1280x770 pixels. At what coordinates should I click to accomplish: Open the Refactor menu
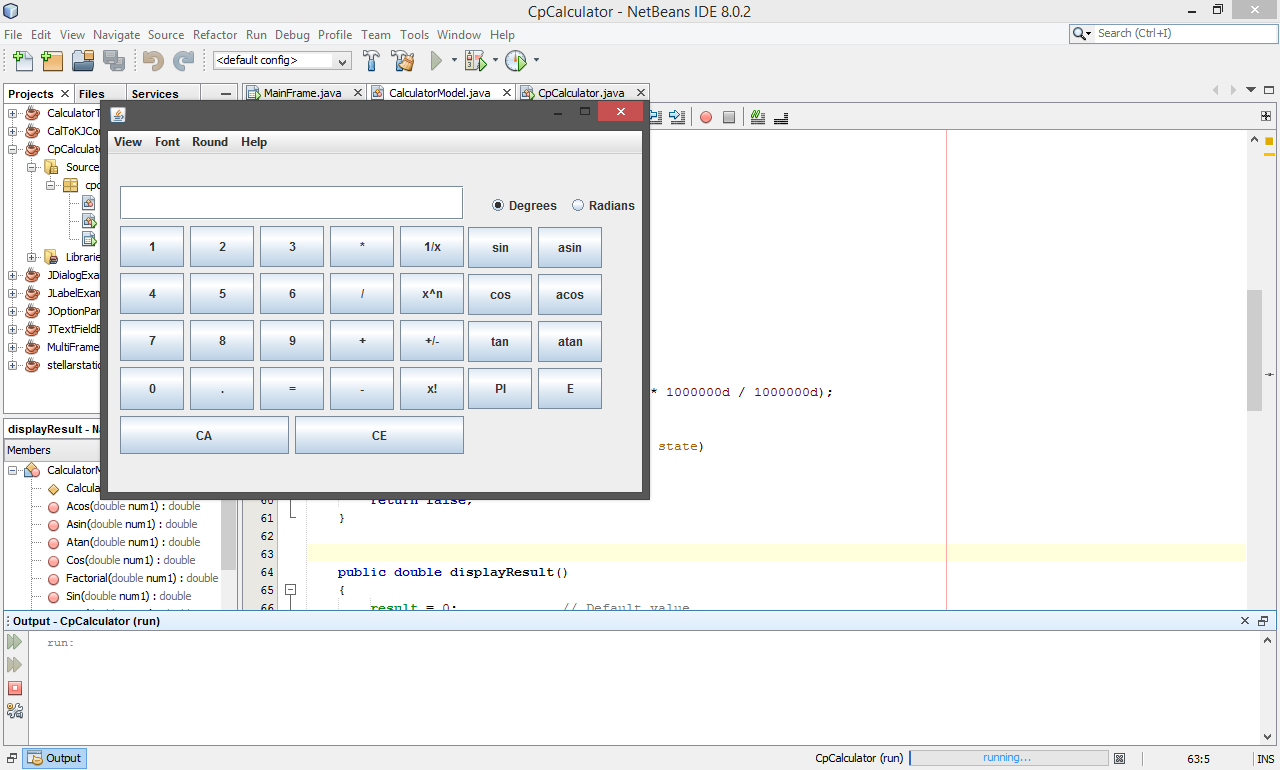click(215, 35)
